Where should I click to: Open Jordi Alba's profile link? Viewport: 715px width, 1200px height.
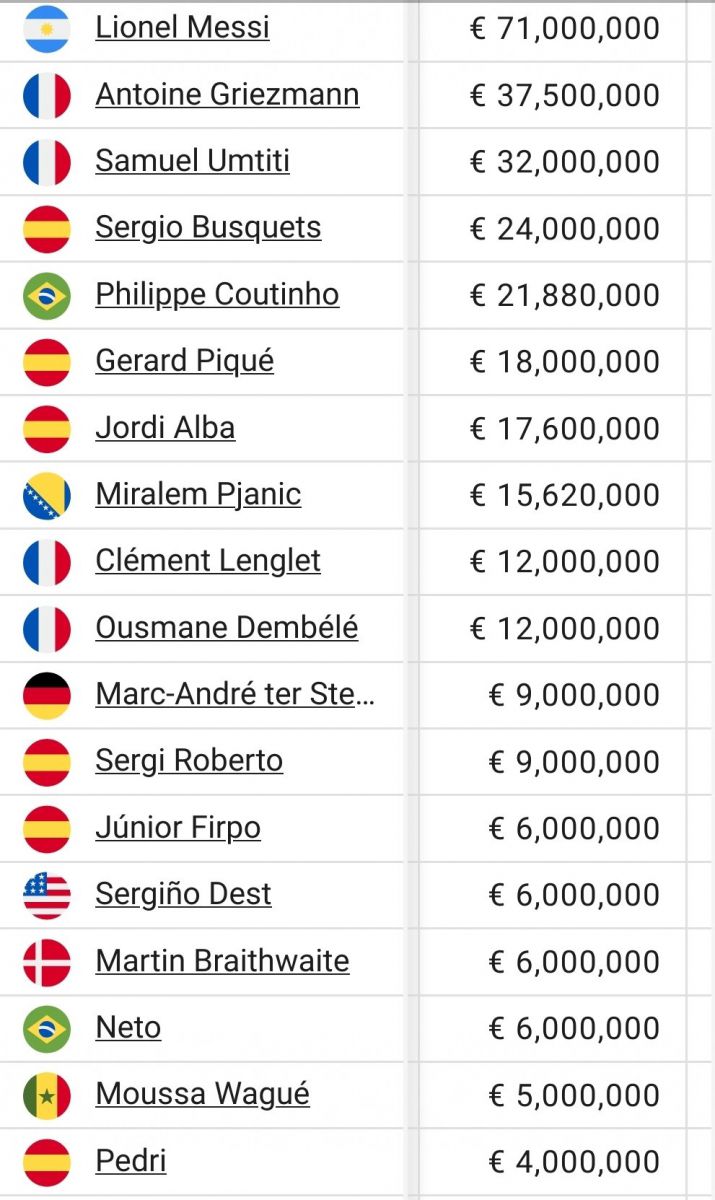[x=165, y=427]
